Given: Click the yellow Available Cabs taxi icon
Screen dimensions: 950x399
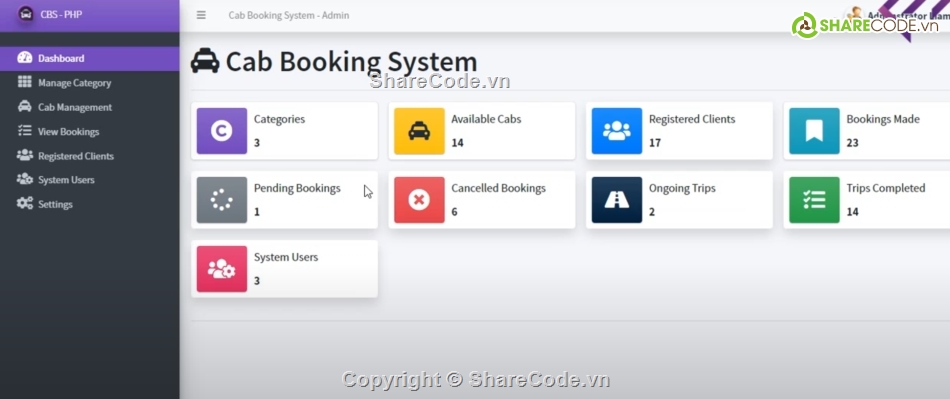Looking at the screenshot, I should point(419,131).
